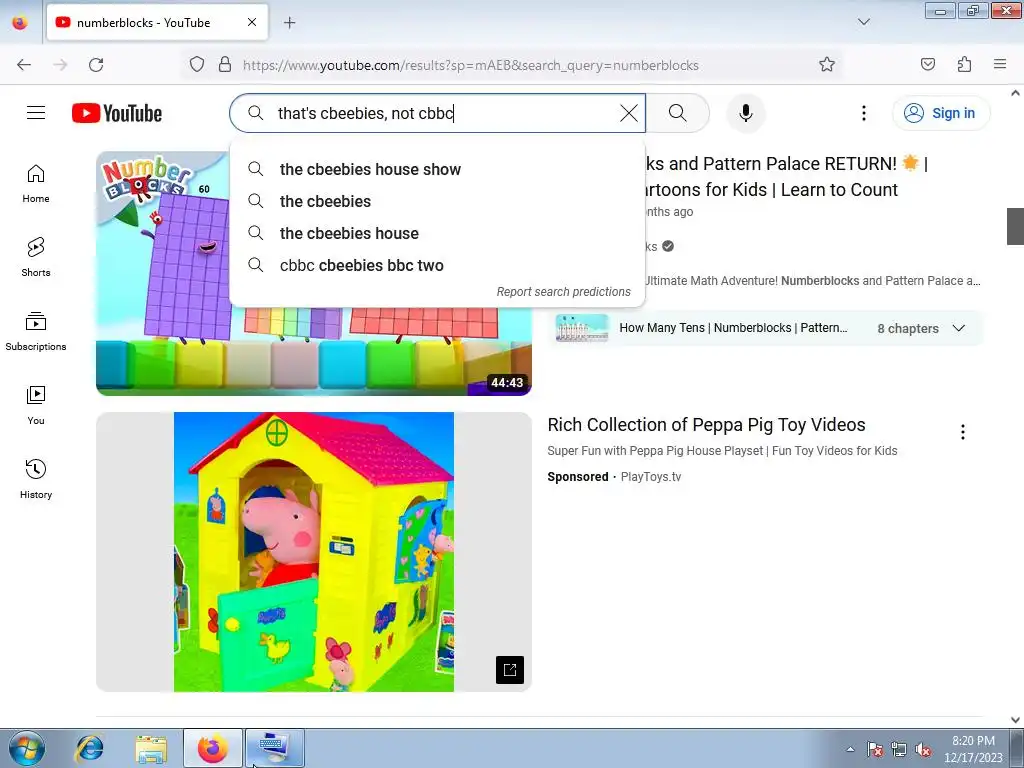Screen dimensions: 1024x768
Task: Visit PlayToys.tv sponsor link
Action: click(650, 477)
